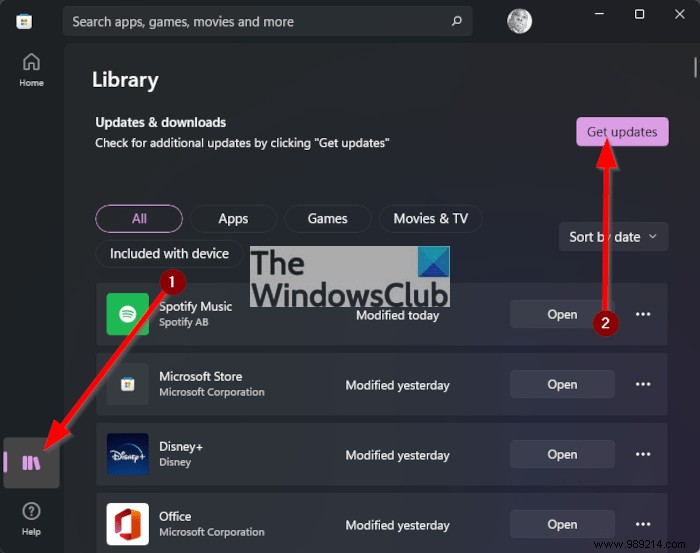Select the Games filter tab
The image size is (700, 553).
pyautogui.click(x=327, y=219)
